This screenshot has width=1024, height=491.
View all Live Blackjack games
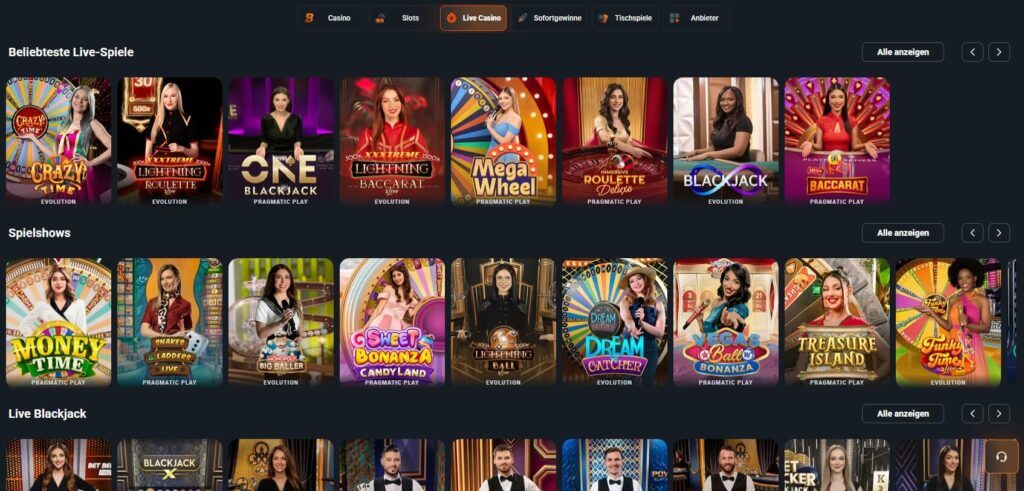pos(903,413)
